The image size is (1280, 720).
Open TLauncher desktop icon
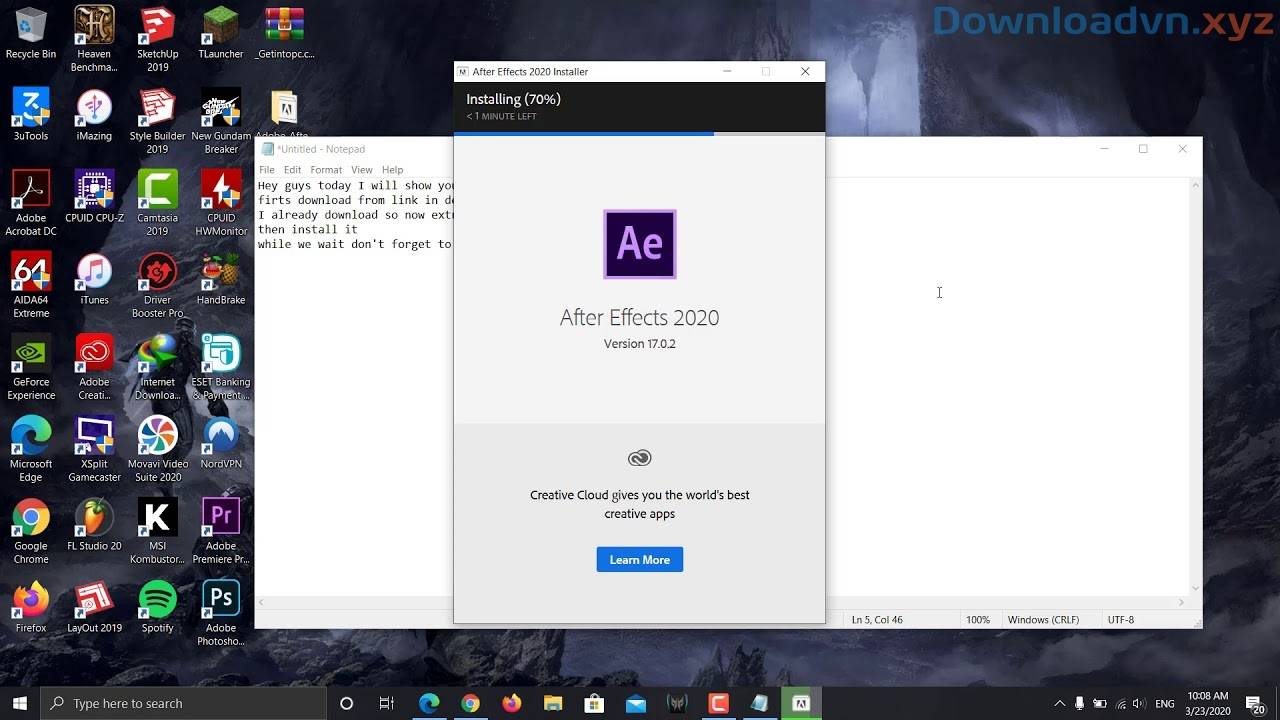click(221, 33)
